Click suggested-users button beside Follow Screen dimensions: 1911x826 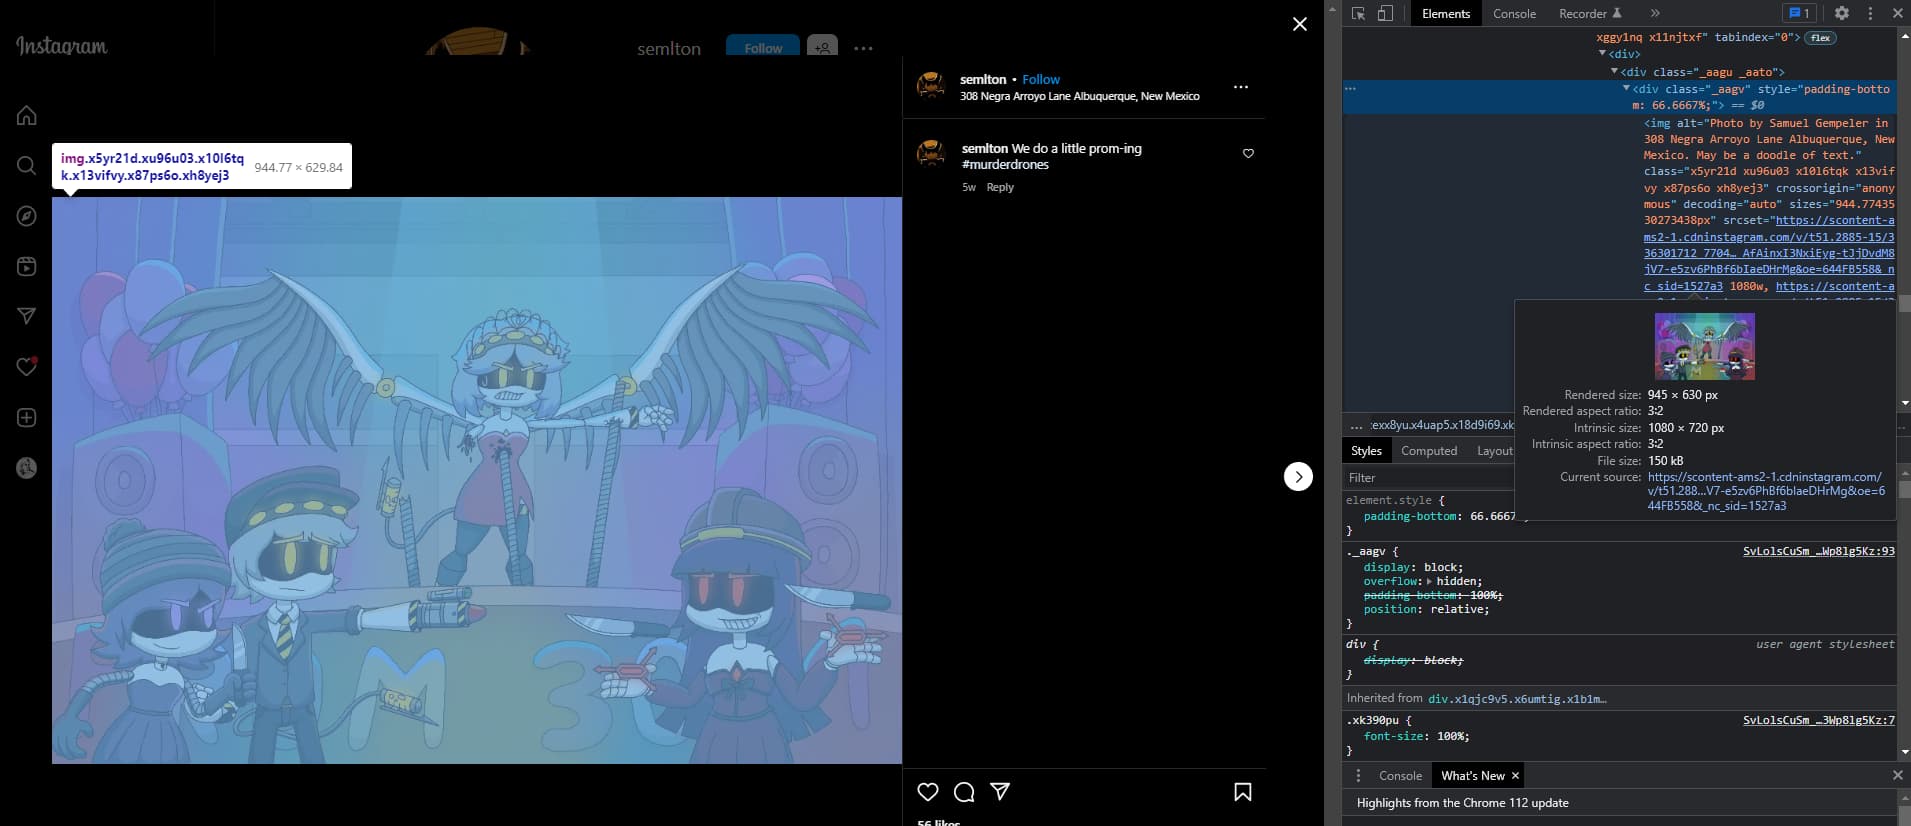pyautogui.click(x=822, y=47)
